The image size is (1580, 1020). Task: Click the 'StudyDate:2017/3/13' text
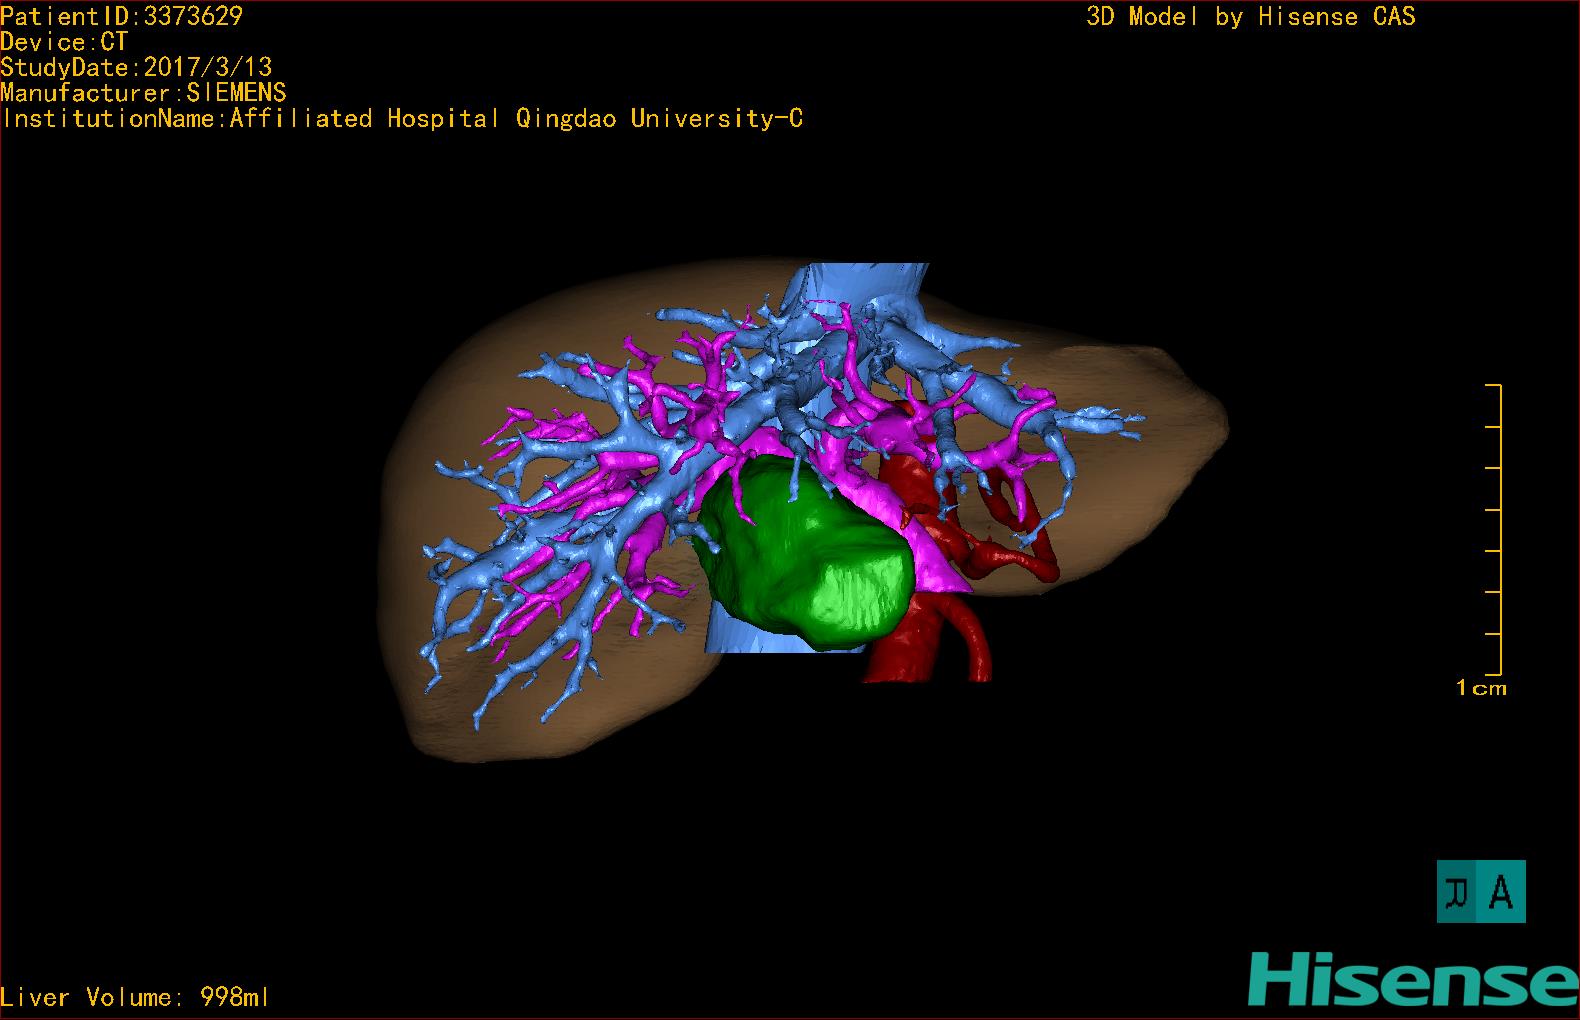tap(136, 67)
